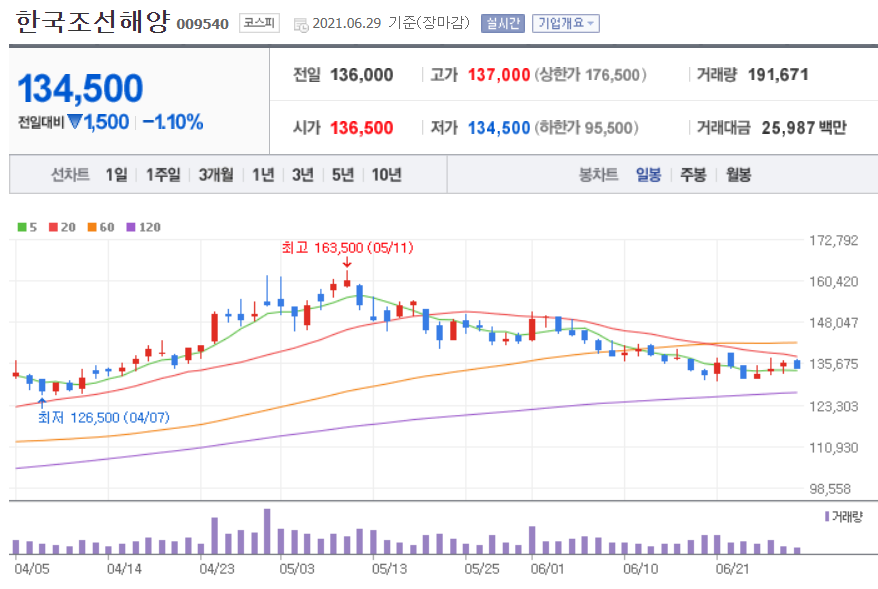Click the 172,792 price axis label

834,240
